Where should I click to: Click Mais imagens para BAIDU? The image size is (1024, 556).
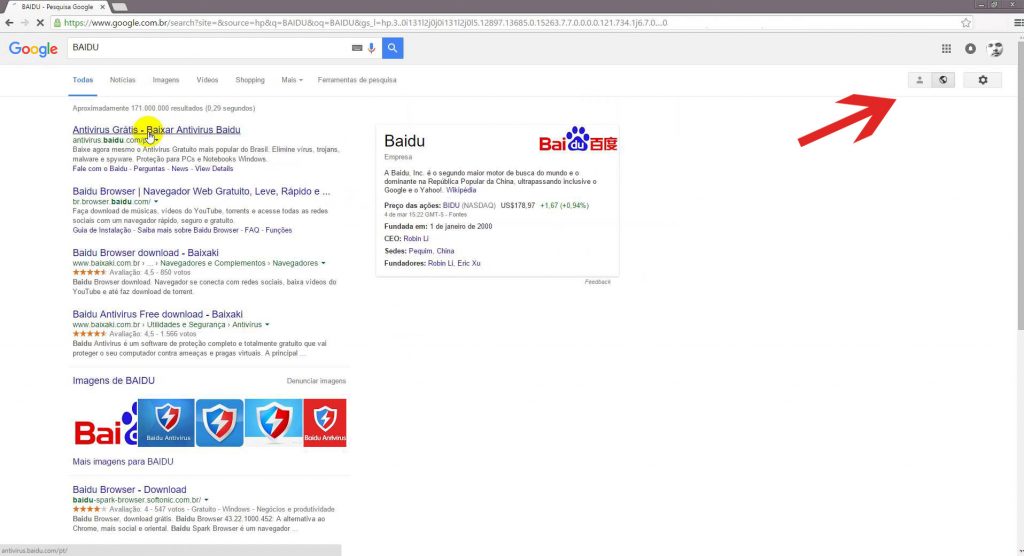click(x=123, y=461)
